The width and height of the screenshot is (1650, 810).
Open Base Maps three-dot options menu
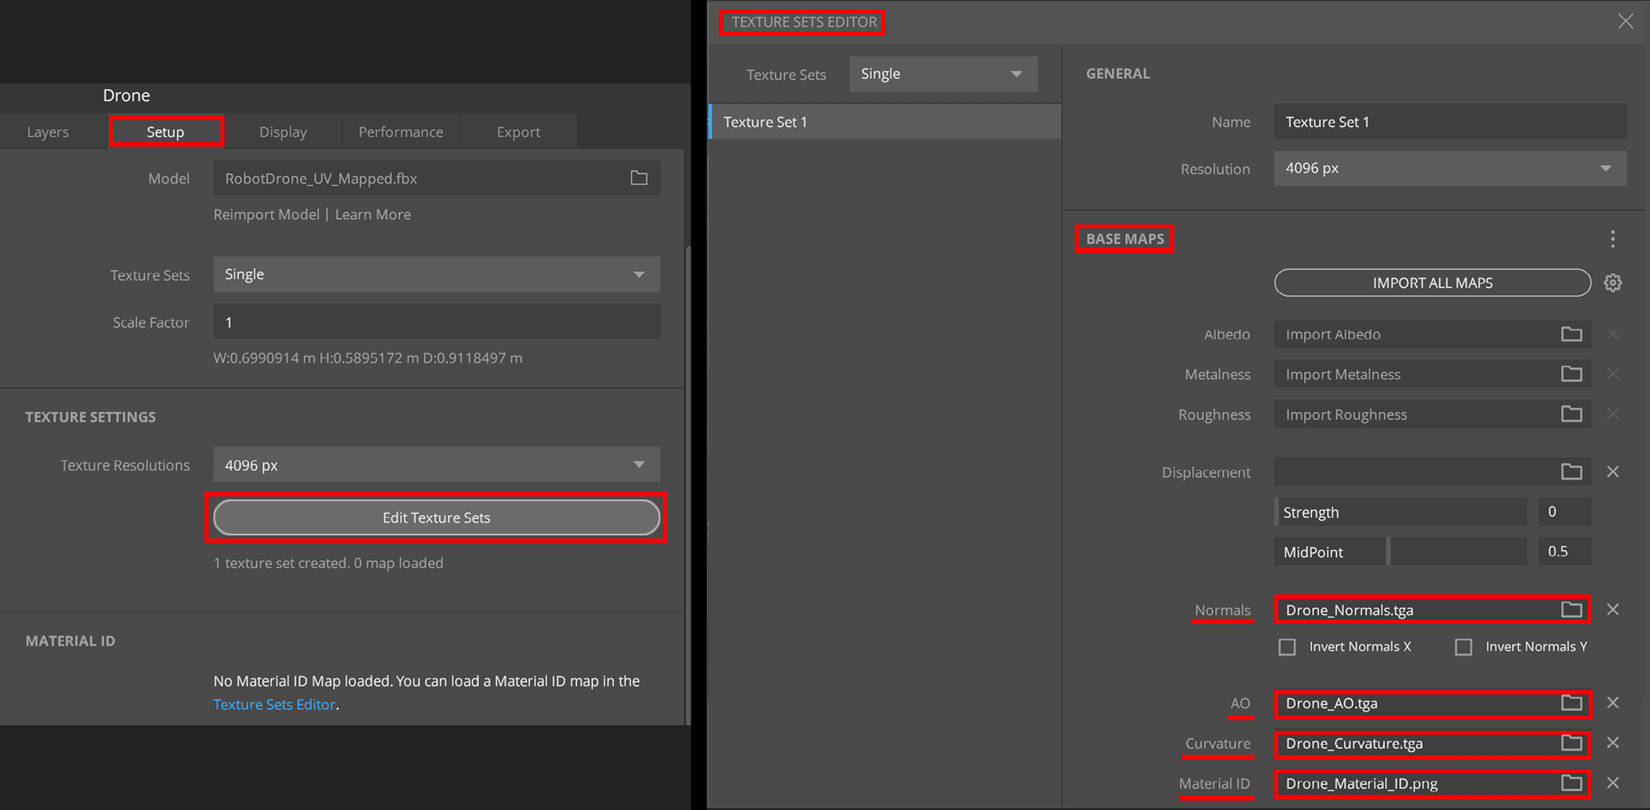point(1613,239)
